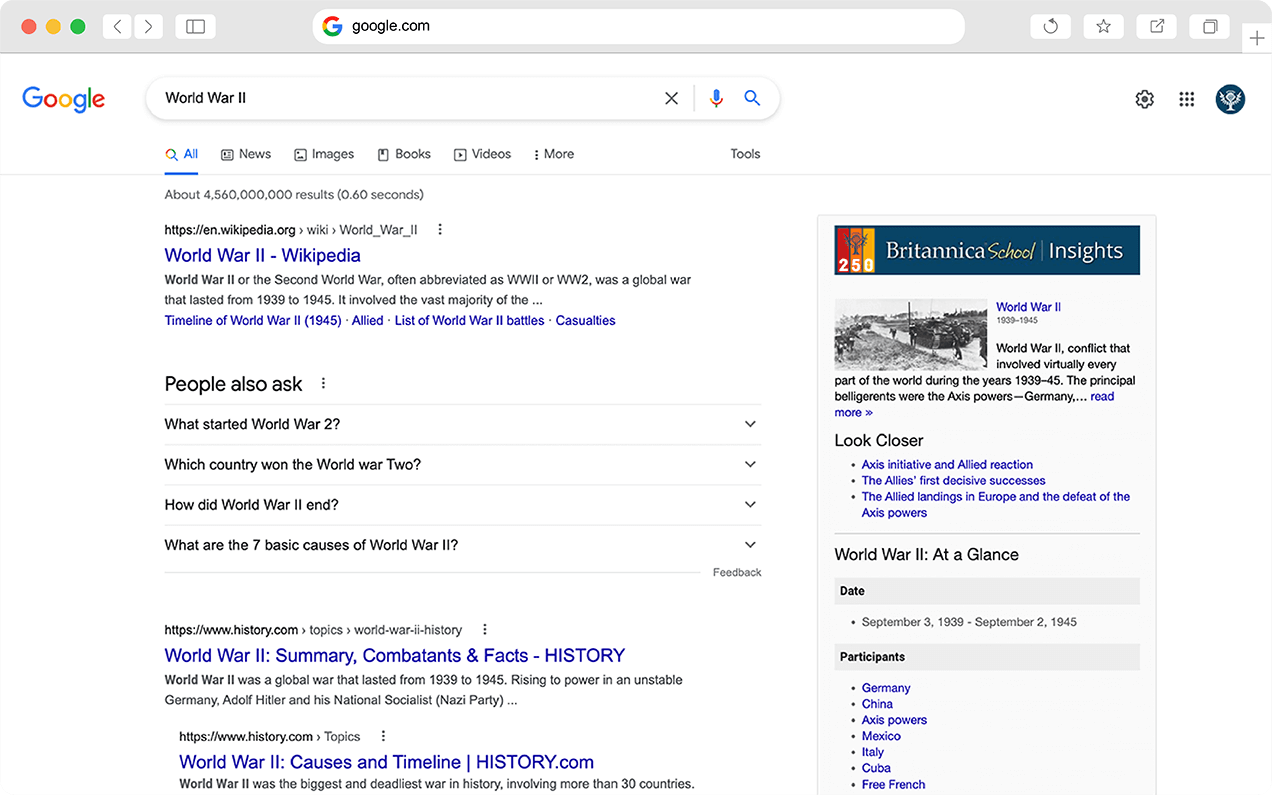Switch to the News tab
The width and height of the screenshot is (1272, 795).
click(x=246, y=154)
